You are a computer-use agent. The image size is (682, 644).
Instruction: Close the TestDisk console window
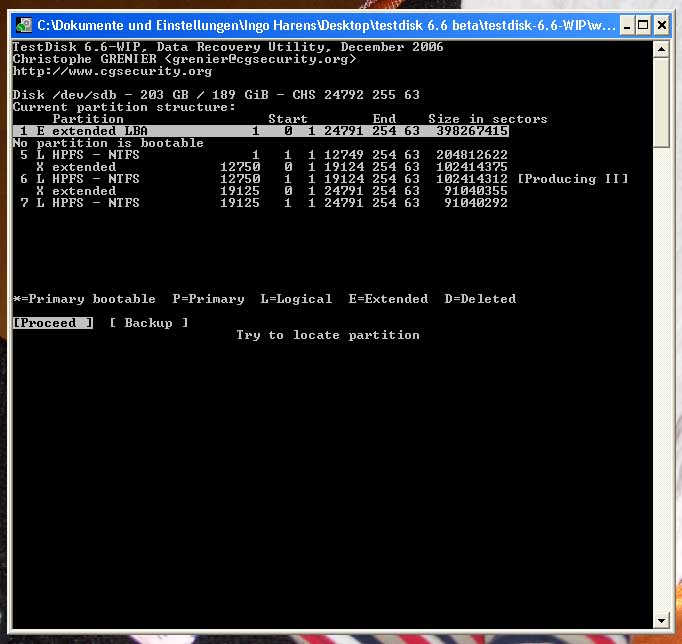pyautogui.click(x=662, y=25)
